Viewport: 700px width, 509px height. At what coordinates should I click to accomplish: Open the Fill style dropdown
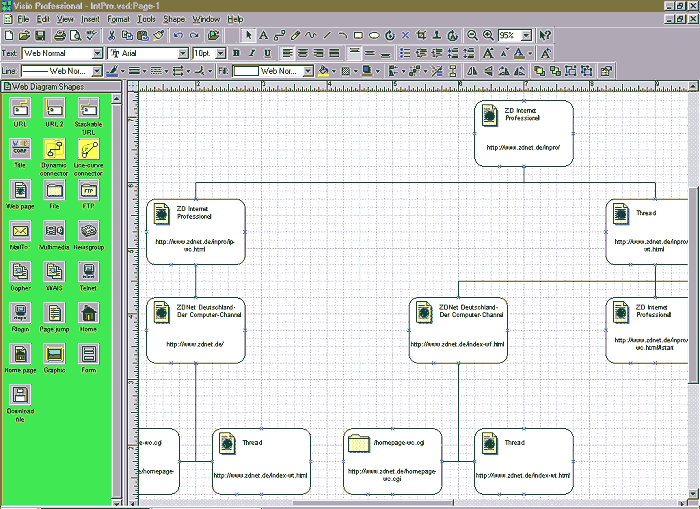[308, 71]
